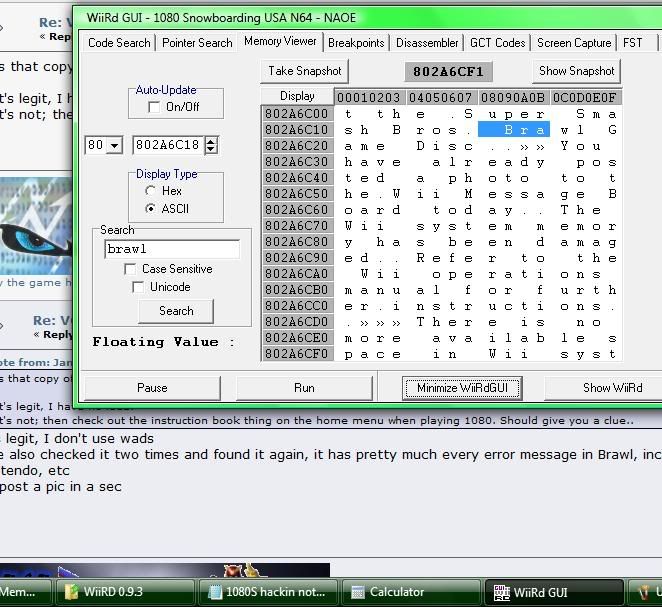Image resolution: width=662 pixels, height=607 pixels.
Task: Toggle the Auto-Update On/Off checkbox
Action: click(154, 107)
